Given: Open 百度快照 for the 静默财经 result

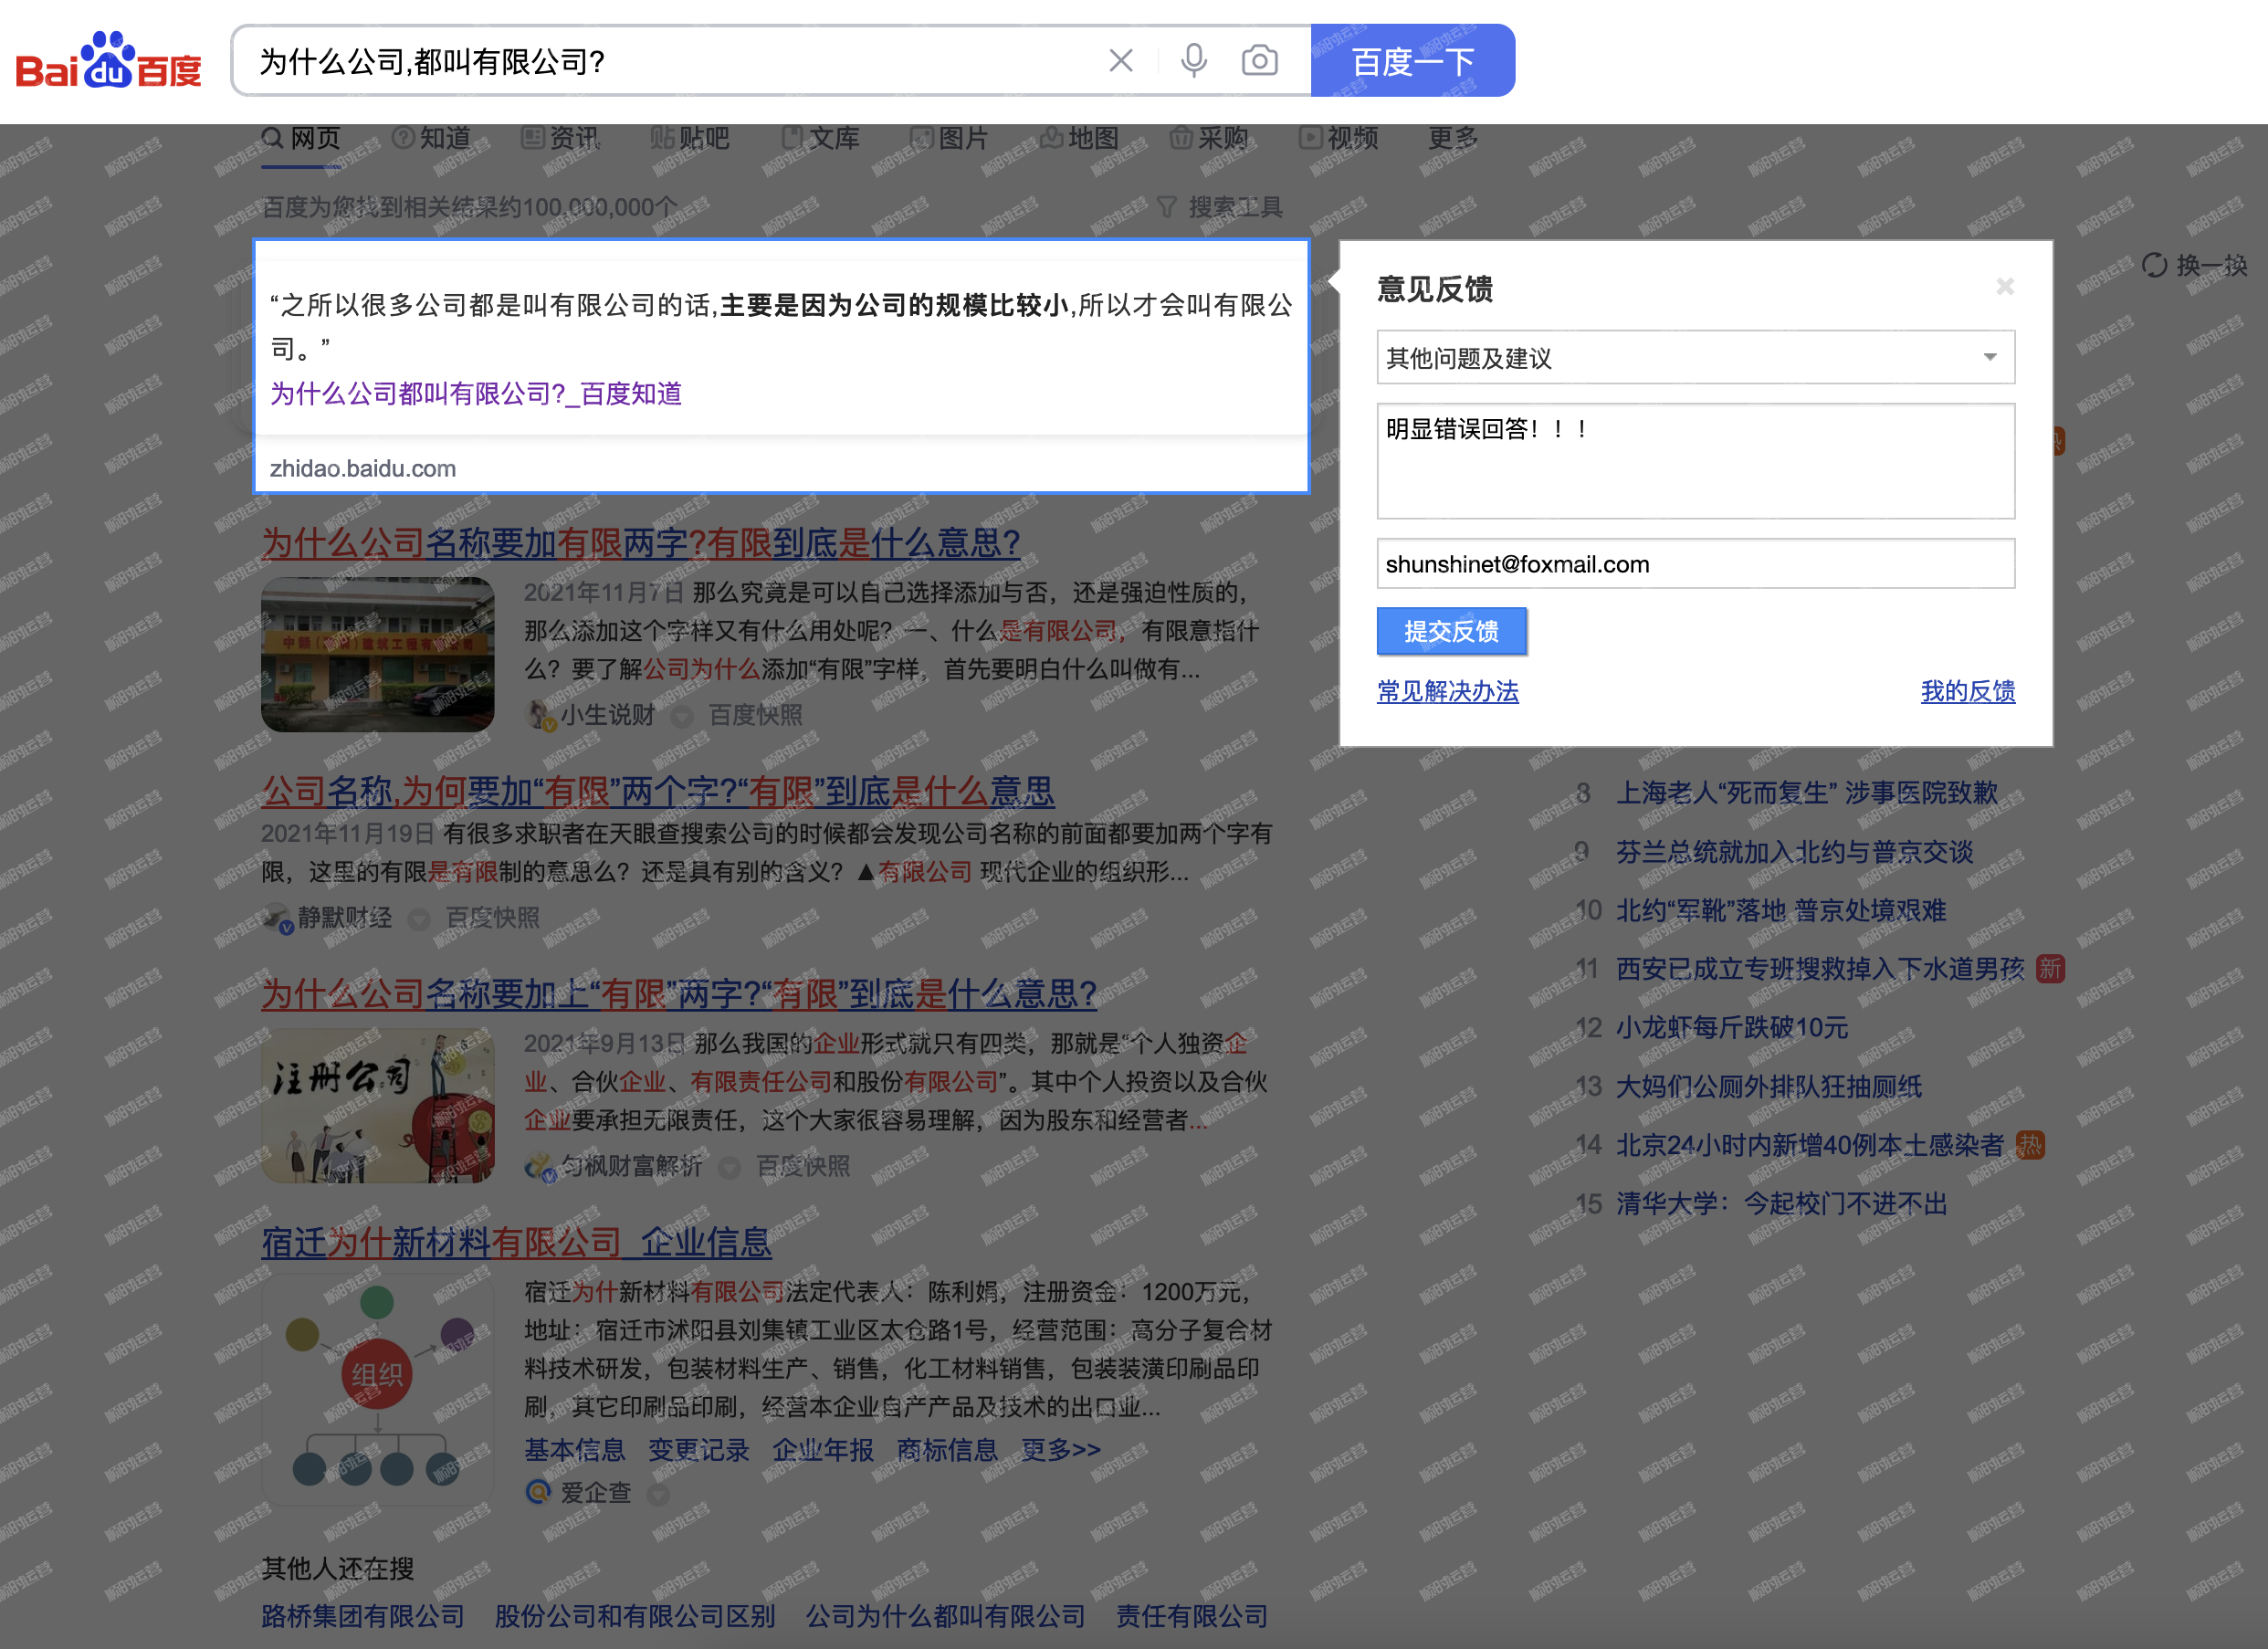Looking at the screenshot, I should 492,918.
